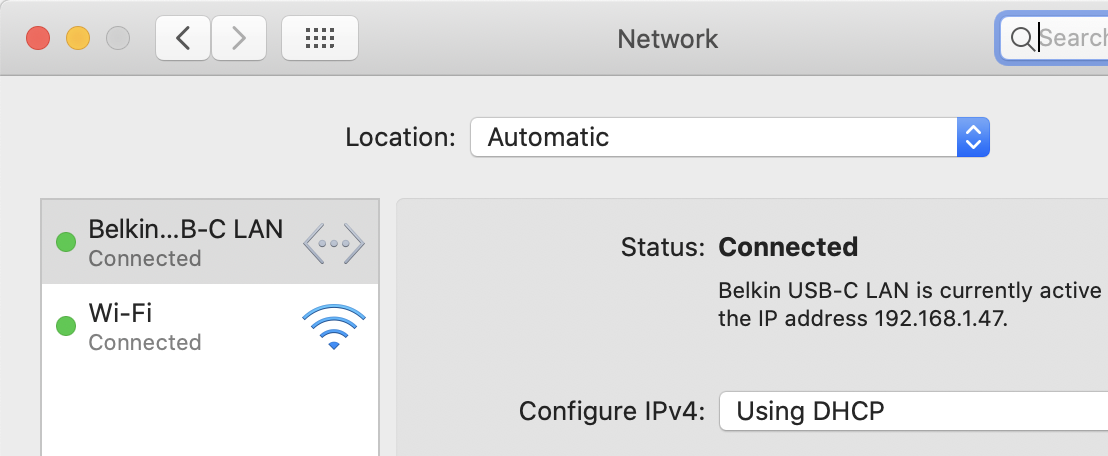Click empty area below Wi-Fi in services list
This screenshot has width=1108, height=456.
click(x=210, y=410)
